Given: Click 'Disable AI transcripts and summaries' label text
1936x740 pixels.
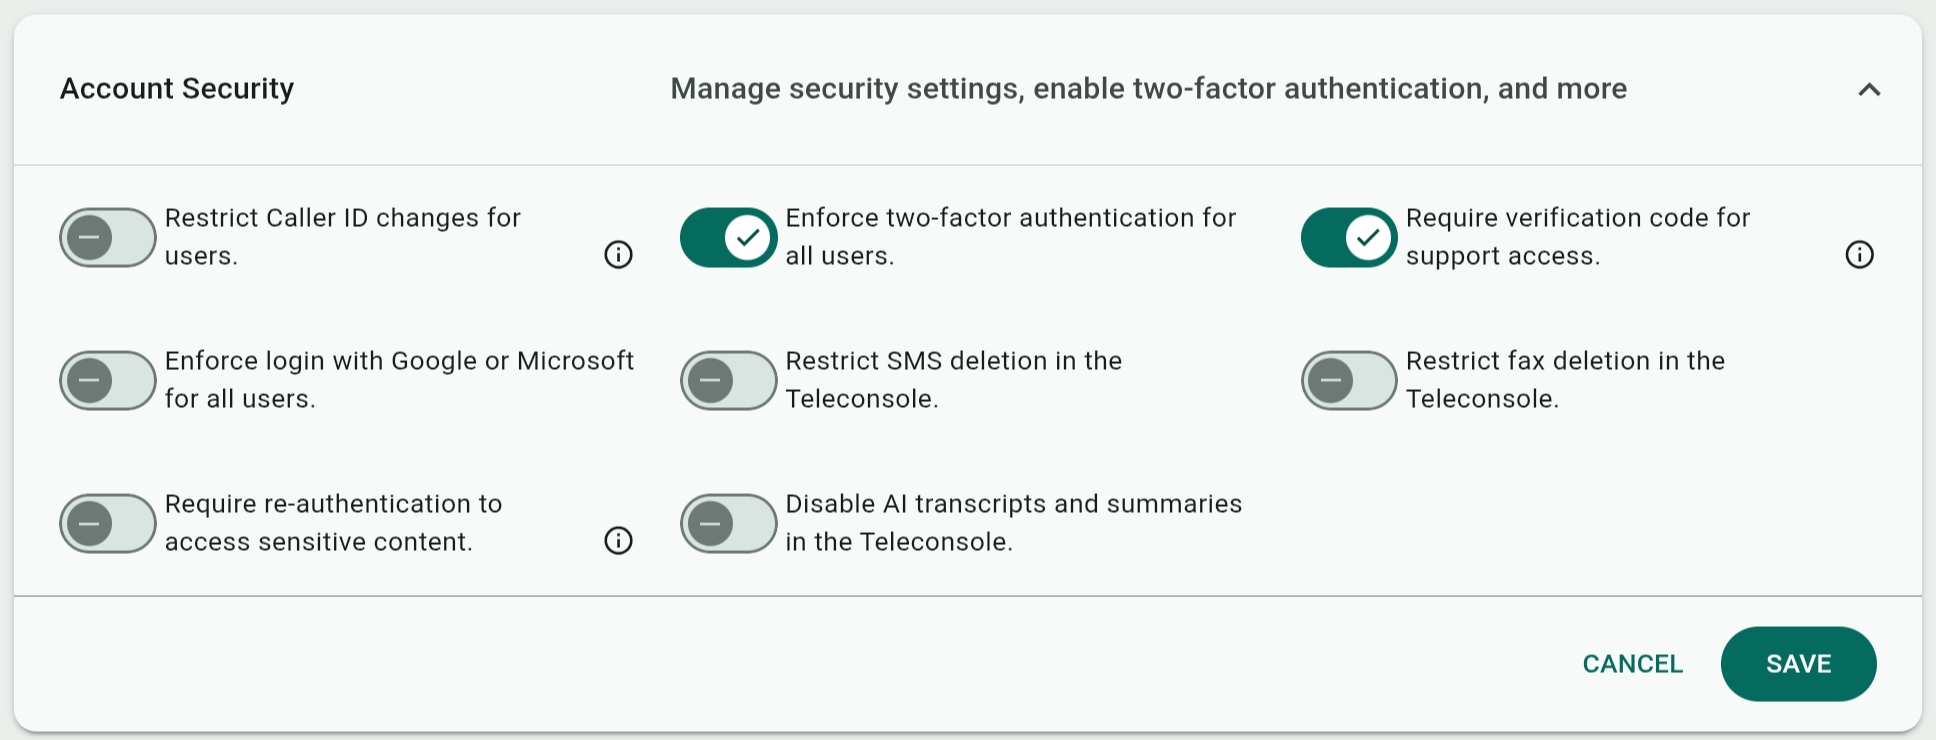Looking at the screenshot, I should pos(1013,523).
